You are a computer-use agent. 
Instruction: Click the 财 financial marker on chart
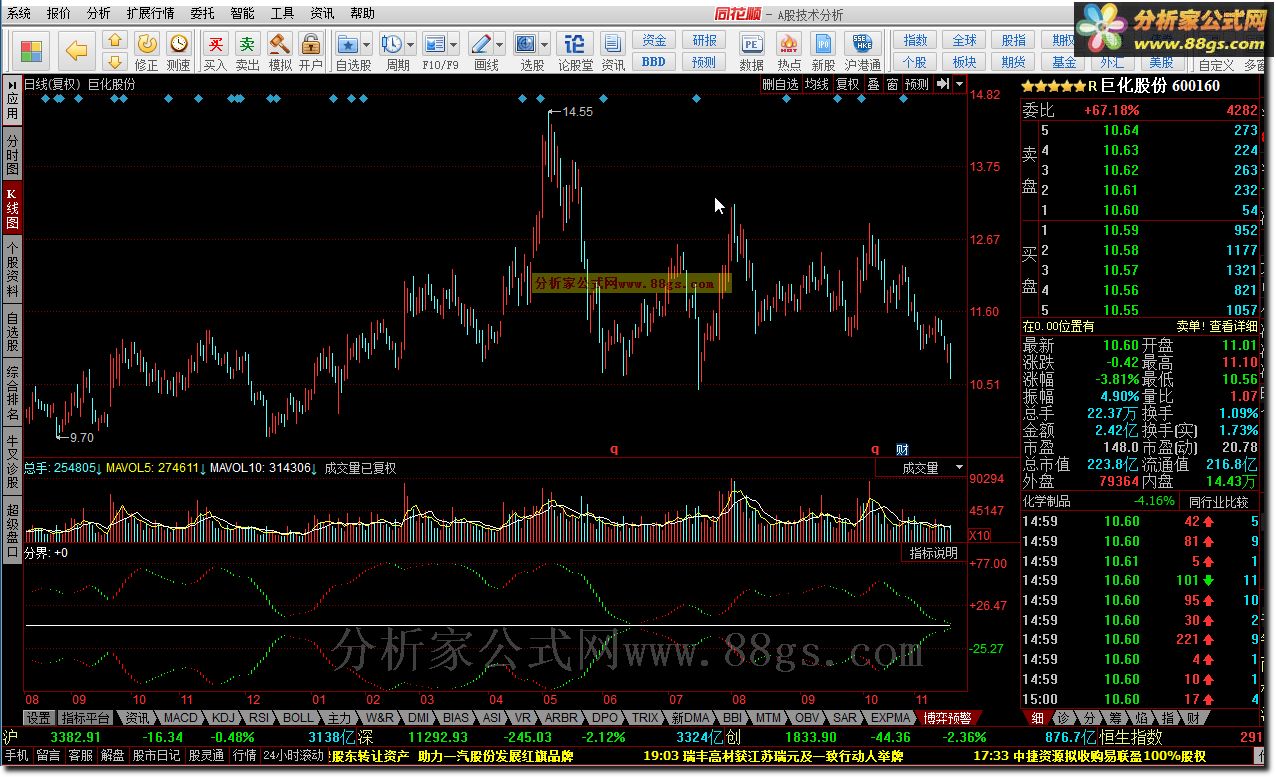point(902,450)
